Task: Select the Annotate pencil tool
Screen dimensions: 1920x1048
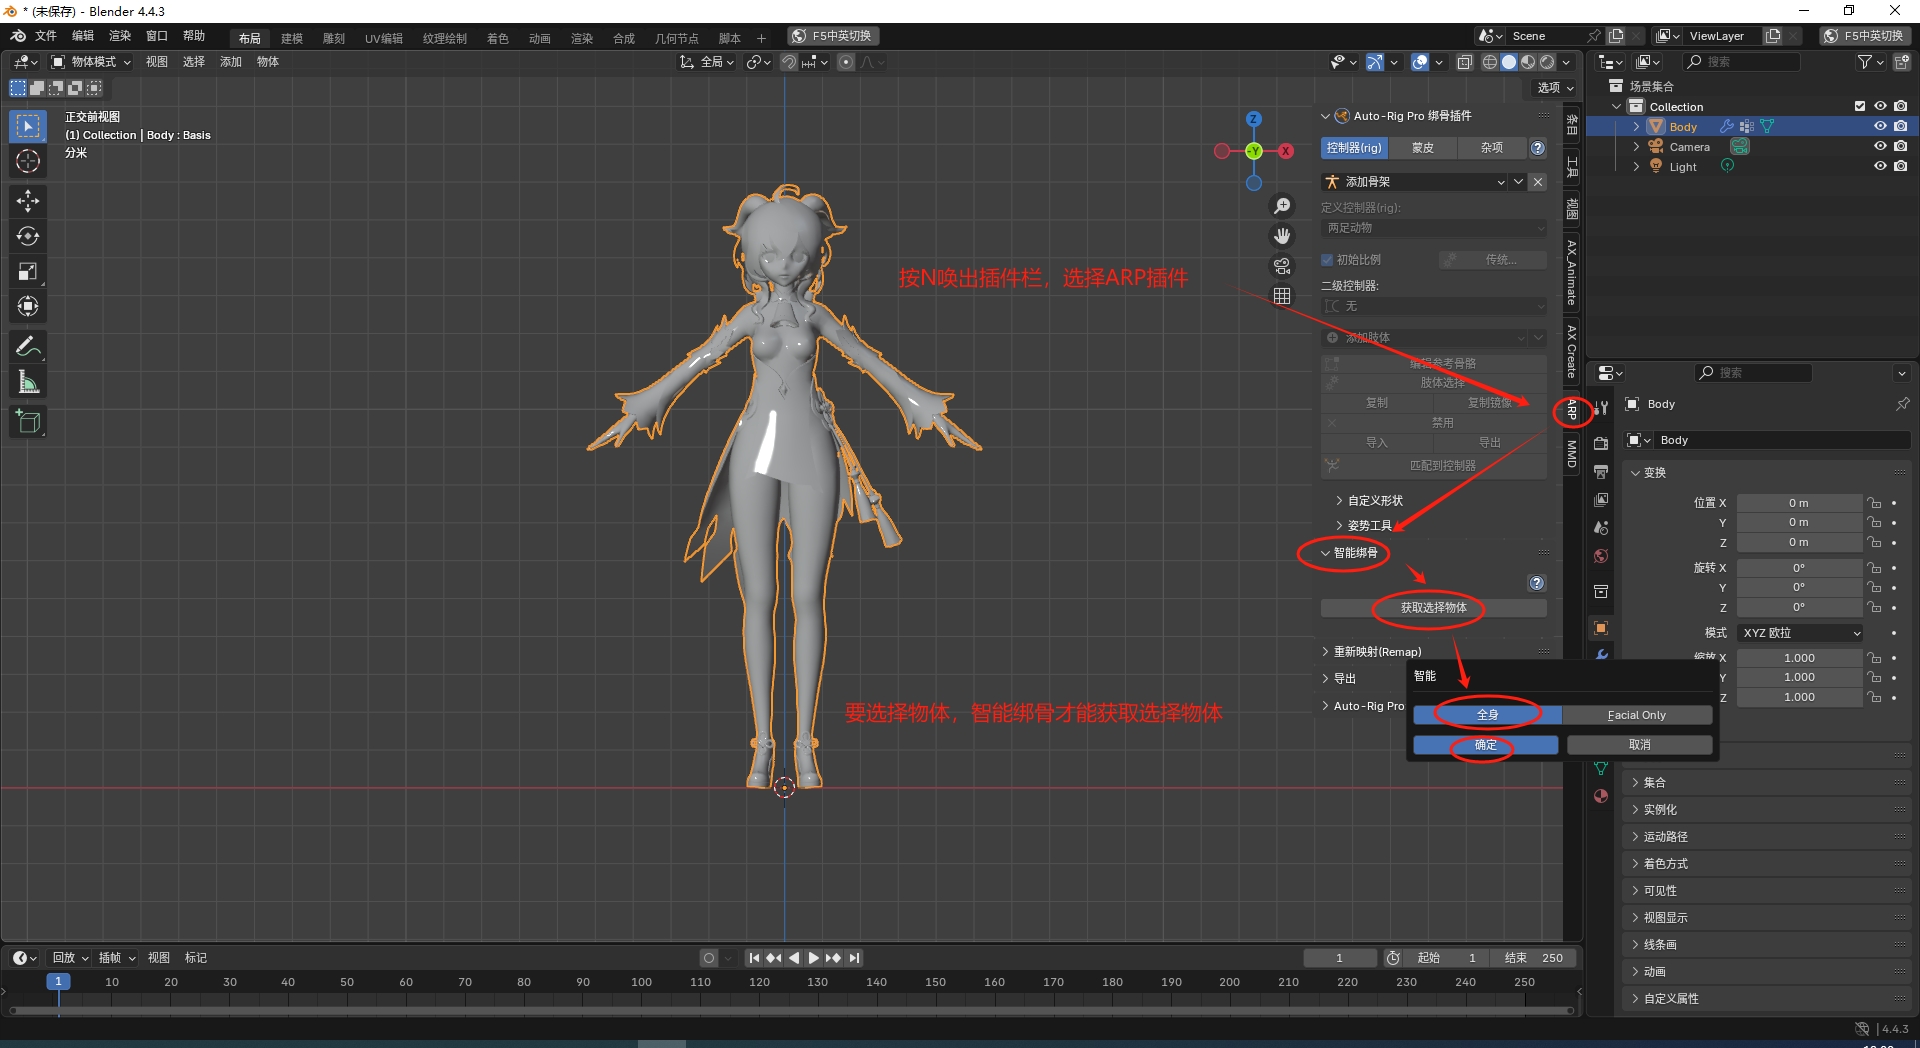Action: 28,347
